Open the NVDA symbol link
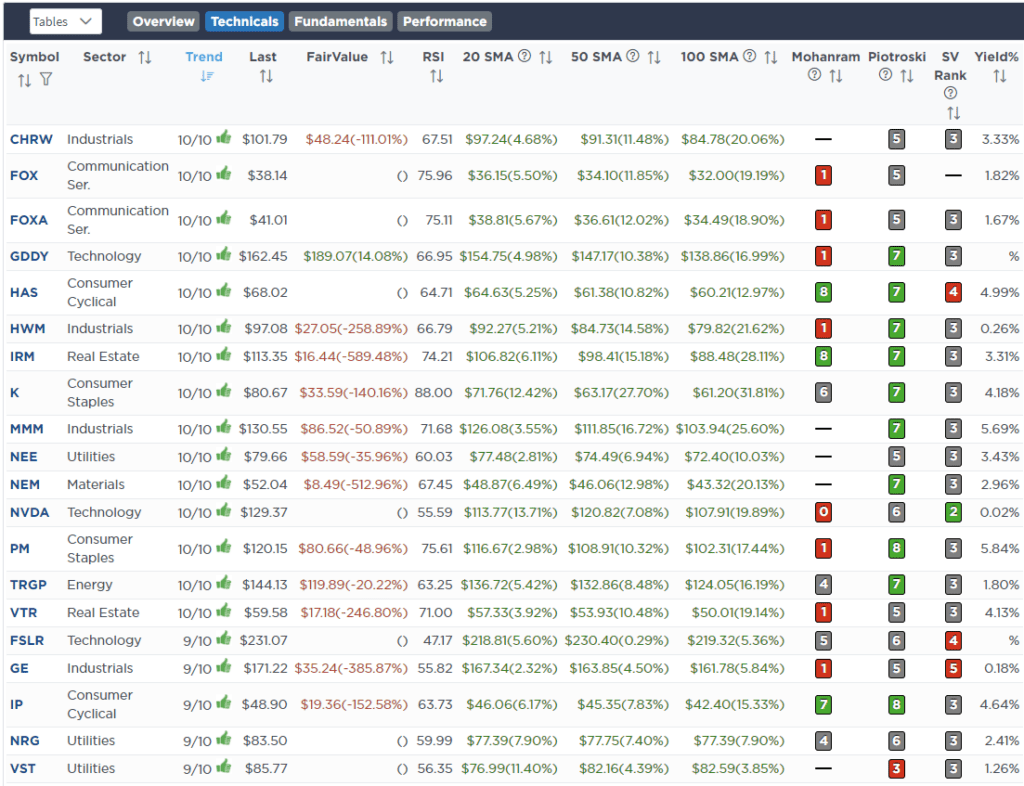 (x=29, y=512)
